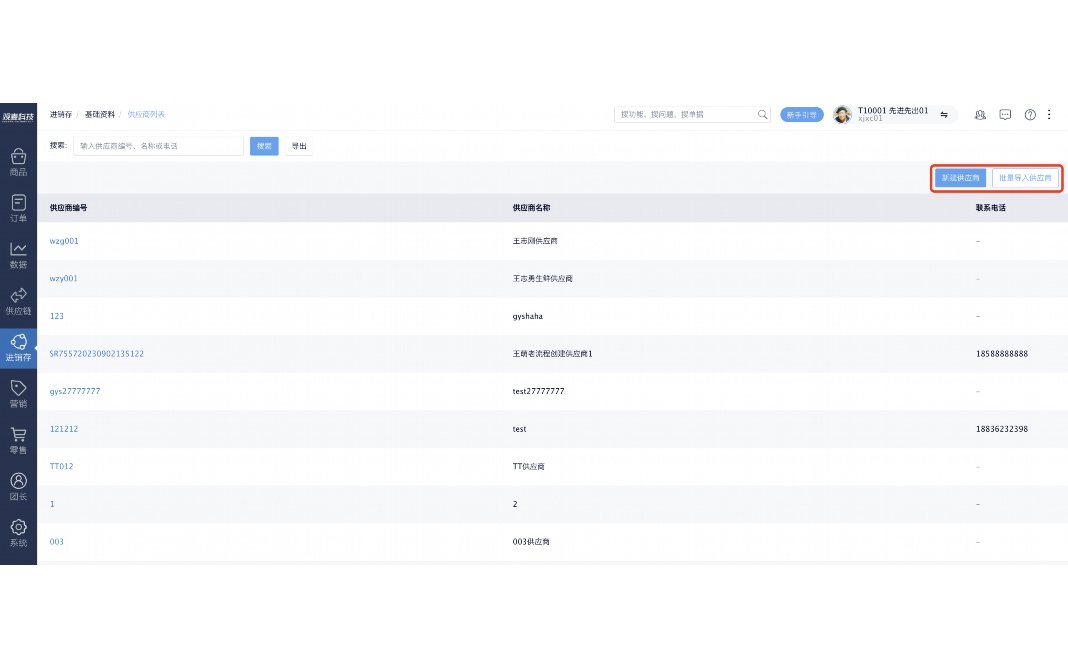Open the 供应链 (supply chain) sidebar icon

point(18,301)
